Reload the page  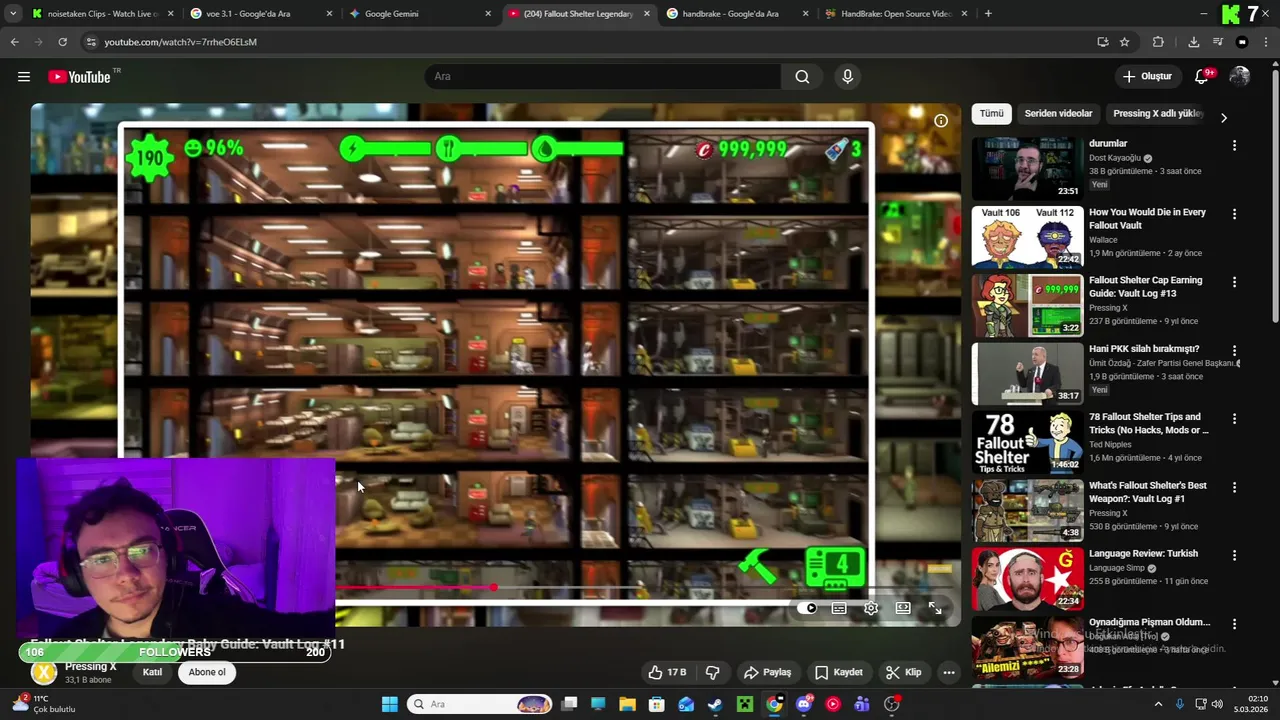(x=62, y=42)
